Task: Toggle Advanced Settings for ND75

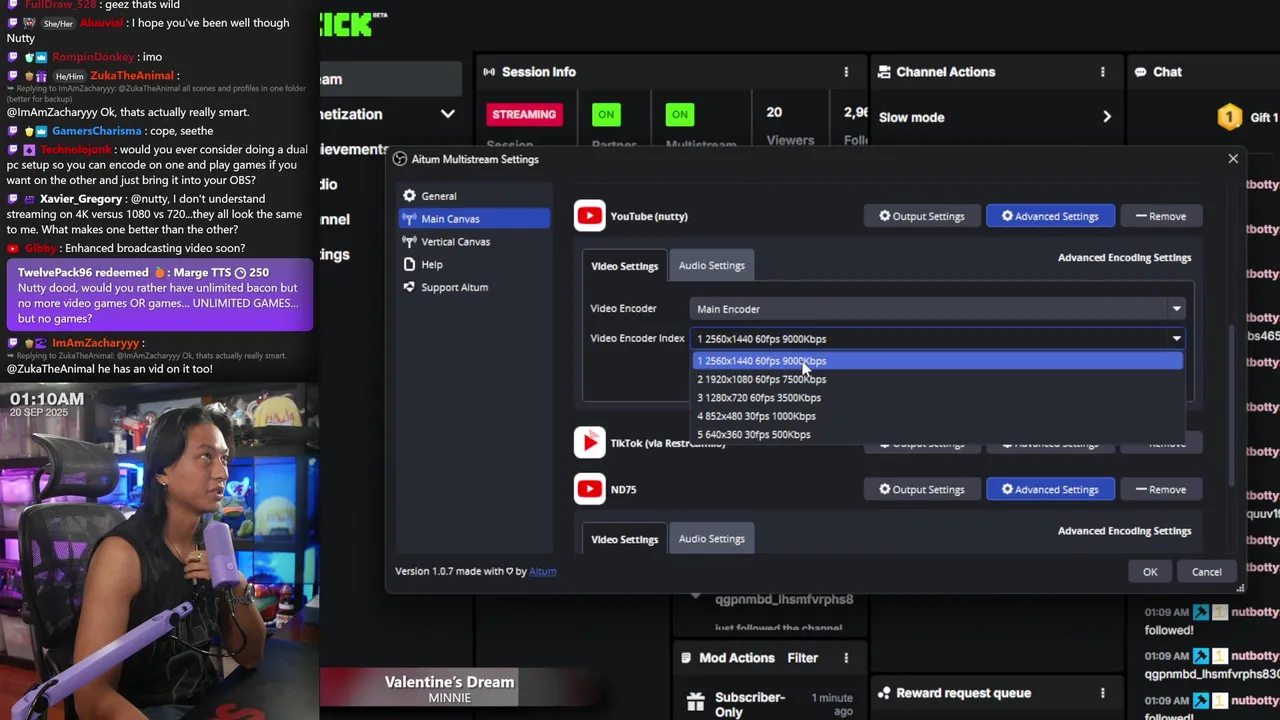Action: click(1050, 489)
